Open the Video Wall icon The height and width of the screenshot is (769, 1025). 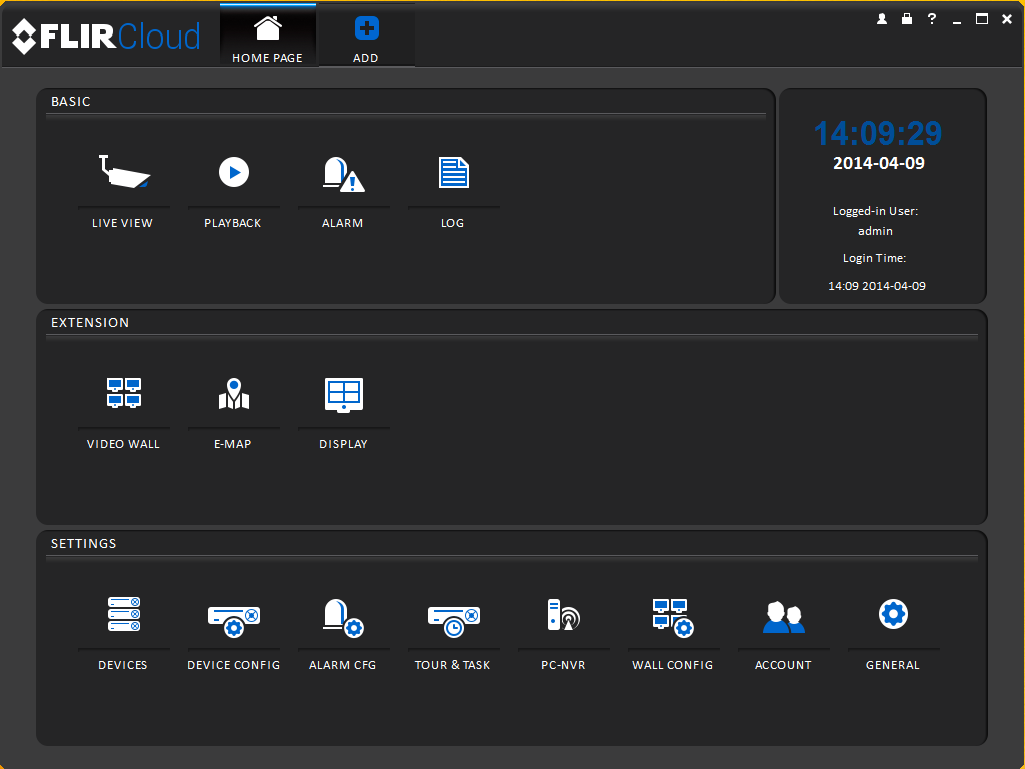pos(124,392)
